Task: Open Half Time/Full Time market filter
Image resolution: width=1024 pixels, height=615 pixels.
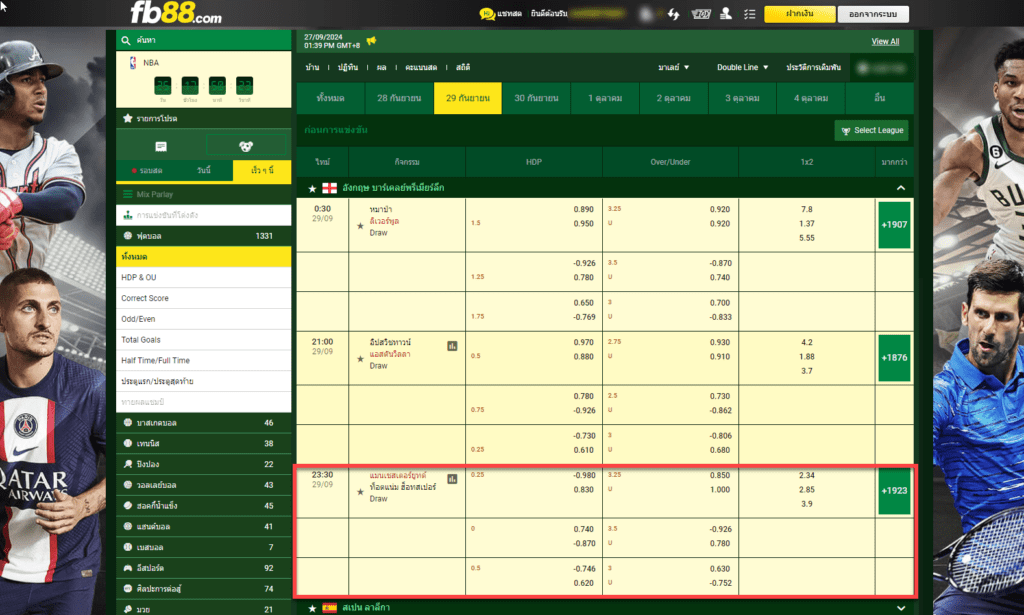Action: 203,360
